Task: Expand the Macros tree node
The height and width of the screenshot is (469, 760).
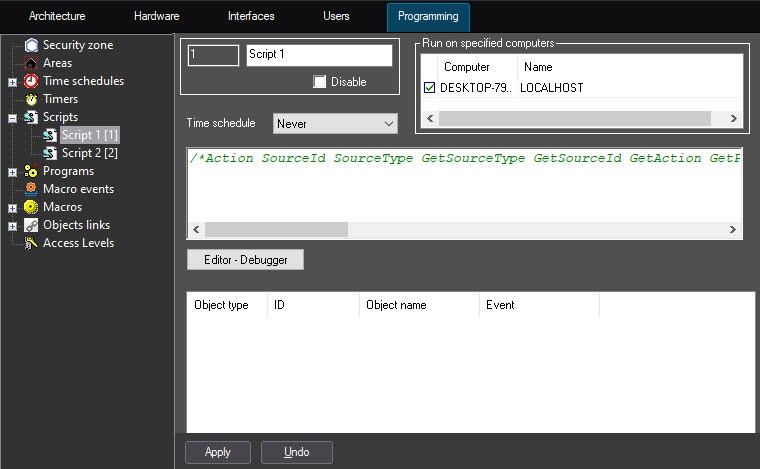Action: click(x=13, y=208)
